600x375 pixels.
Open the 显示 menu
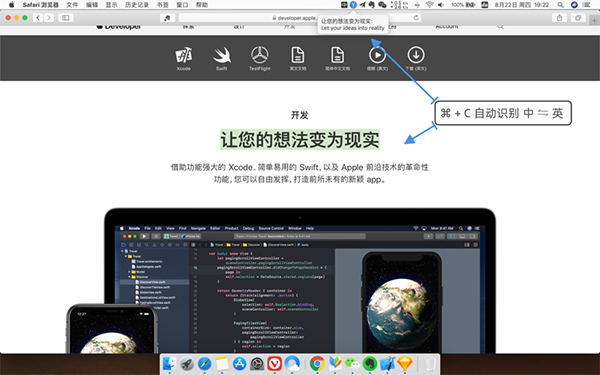[111, 5]
